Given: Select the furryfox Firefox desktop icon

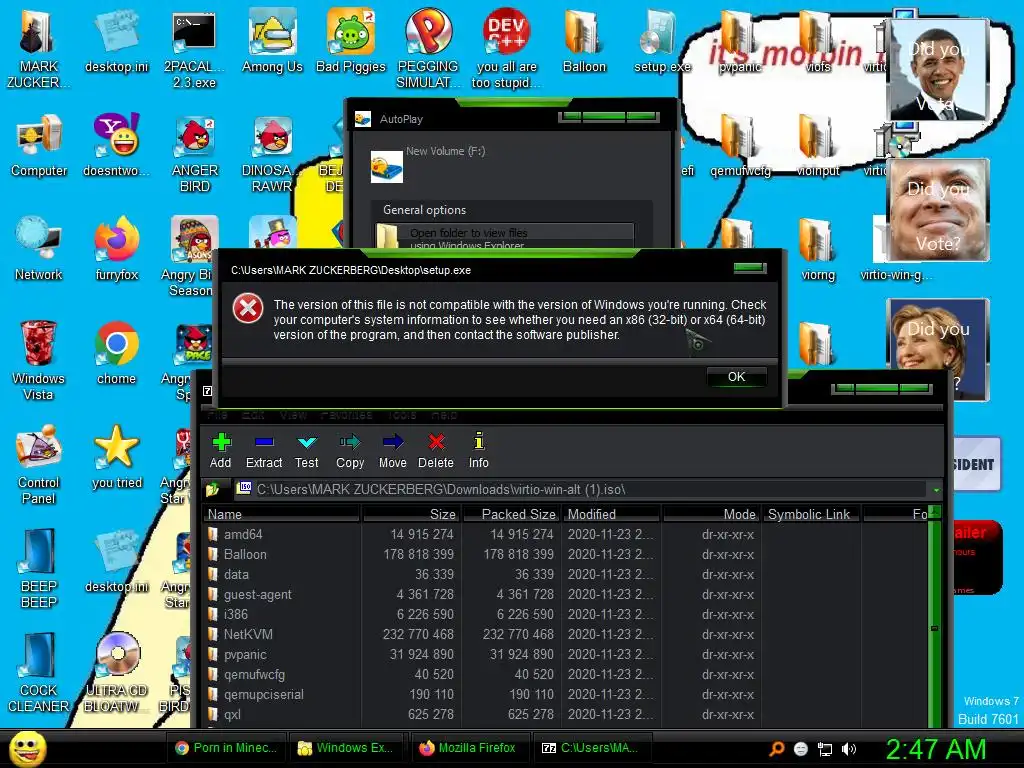Looking at the screenshot, I should (x=116, y=249).
